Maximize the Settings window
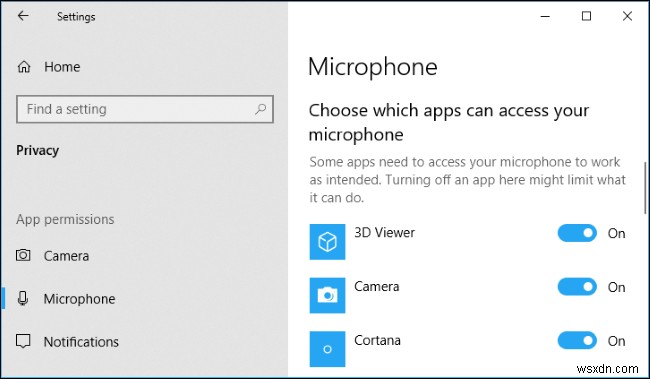 pos(586,16)
